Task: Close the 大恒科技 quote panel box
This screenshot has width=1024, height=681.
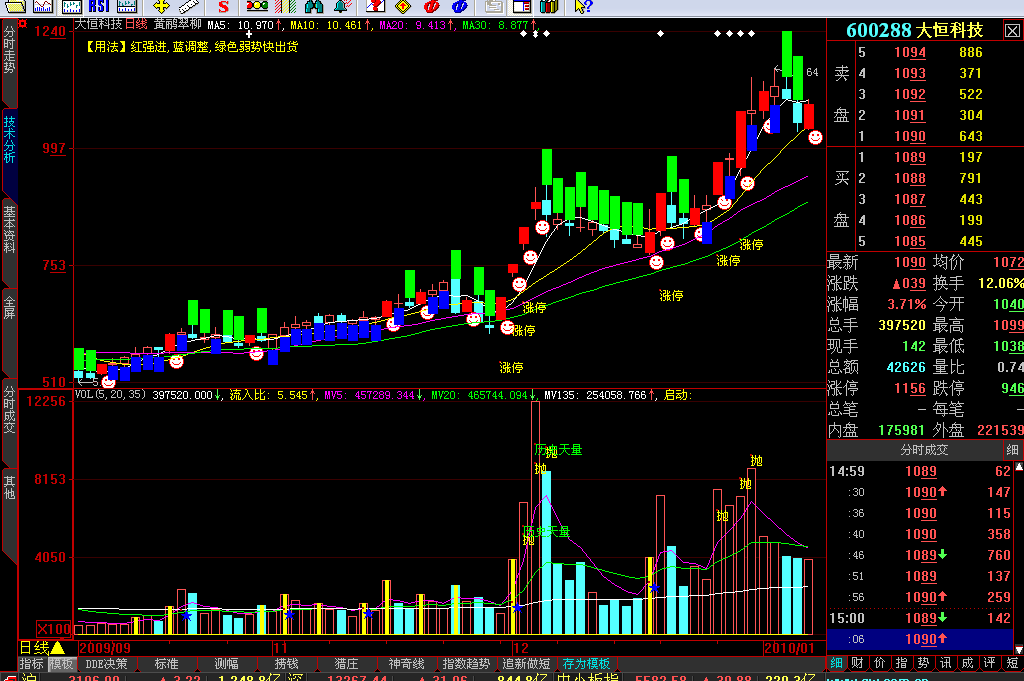Action: point(1012,31)
